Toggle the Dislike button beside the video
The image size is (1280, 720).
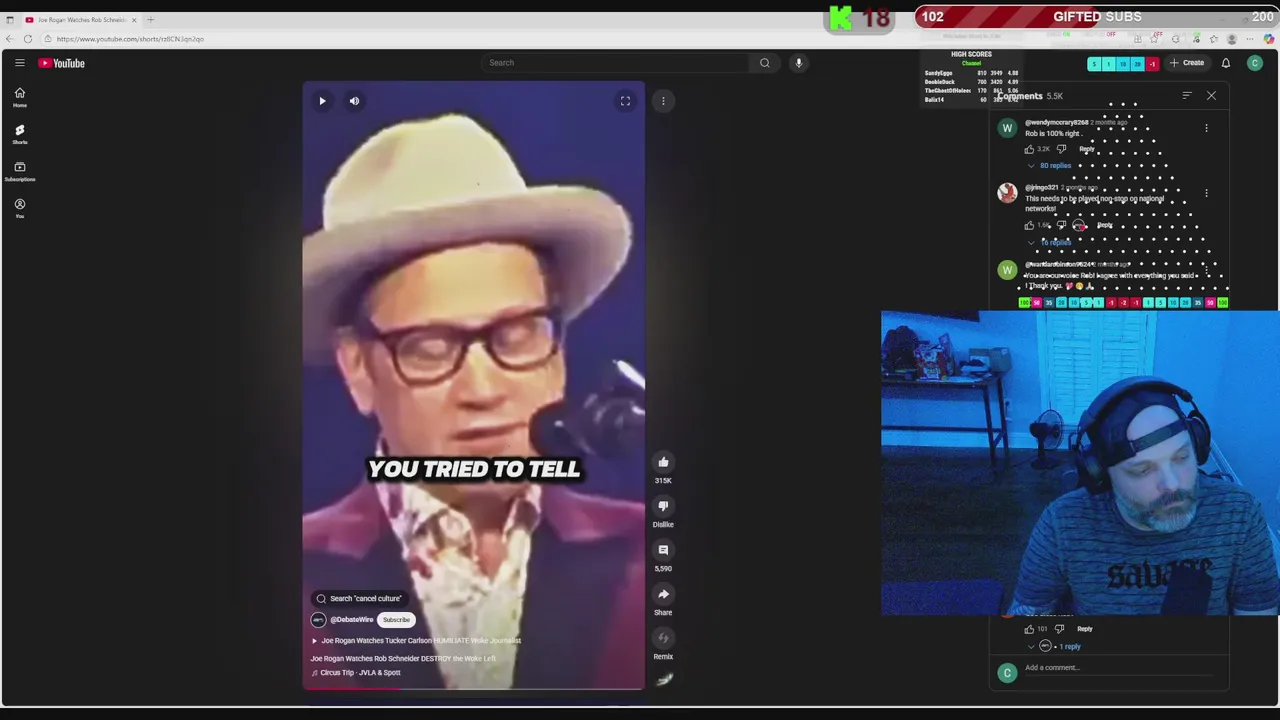pos(663,506)
